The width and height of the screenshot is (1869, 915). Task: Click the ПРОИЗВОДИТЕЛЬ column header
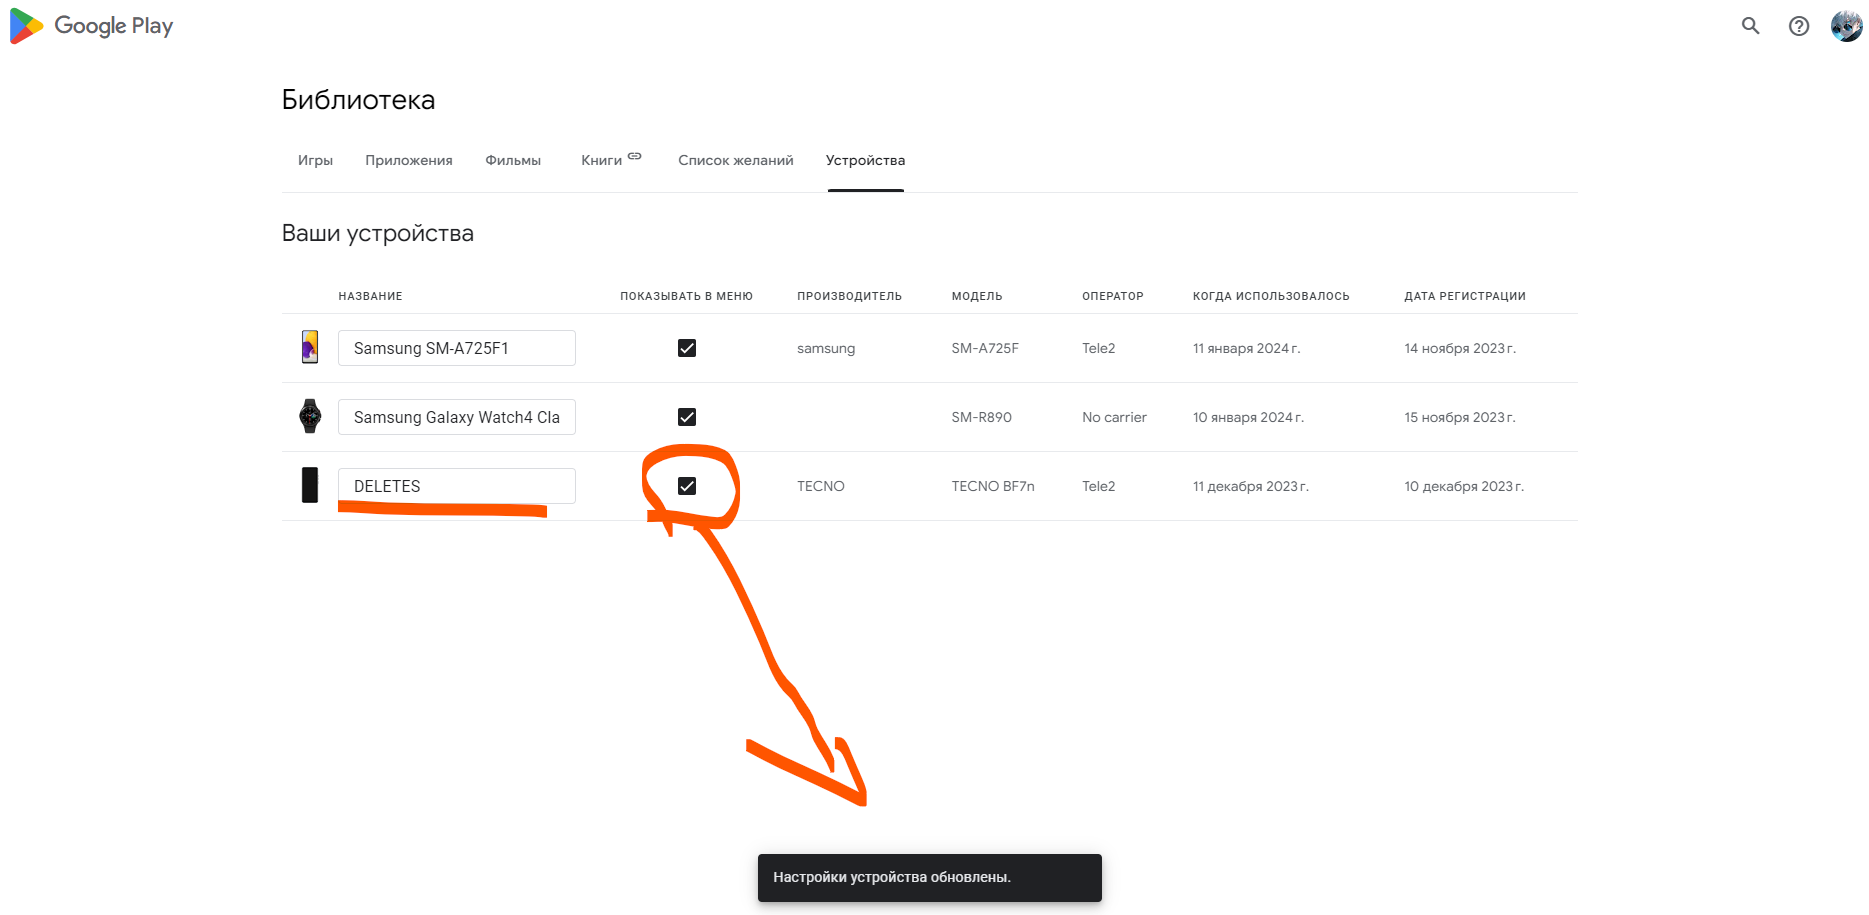click(849, 296)
